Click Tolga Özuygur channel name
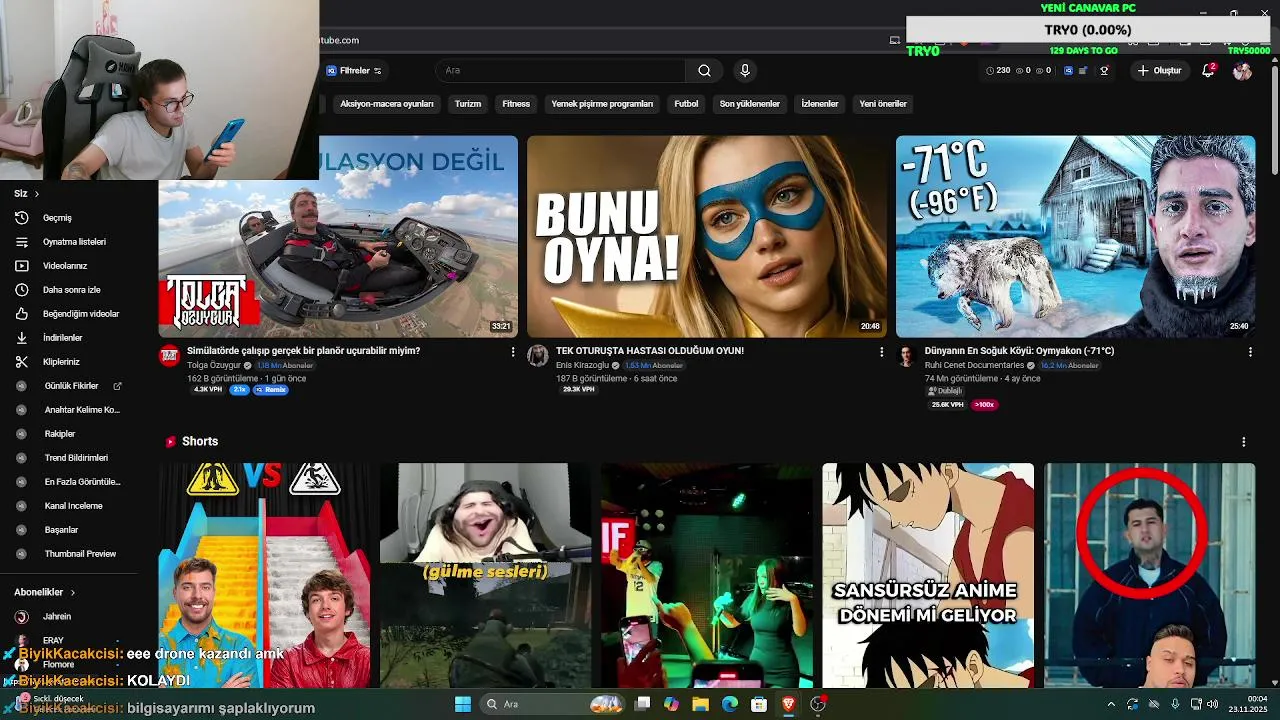The image size is (1280, 720). click(214, 366)
